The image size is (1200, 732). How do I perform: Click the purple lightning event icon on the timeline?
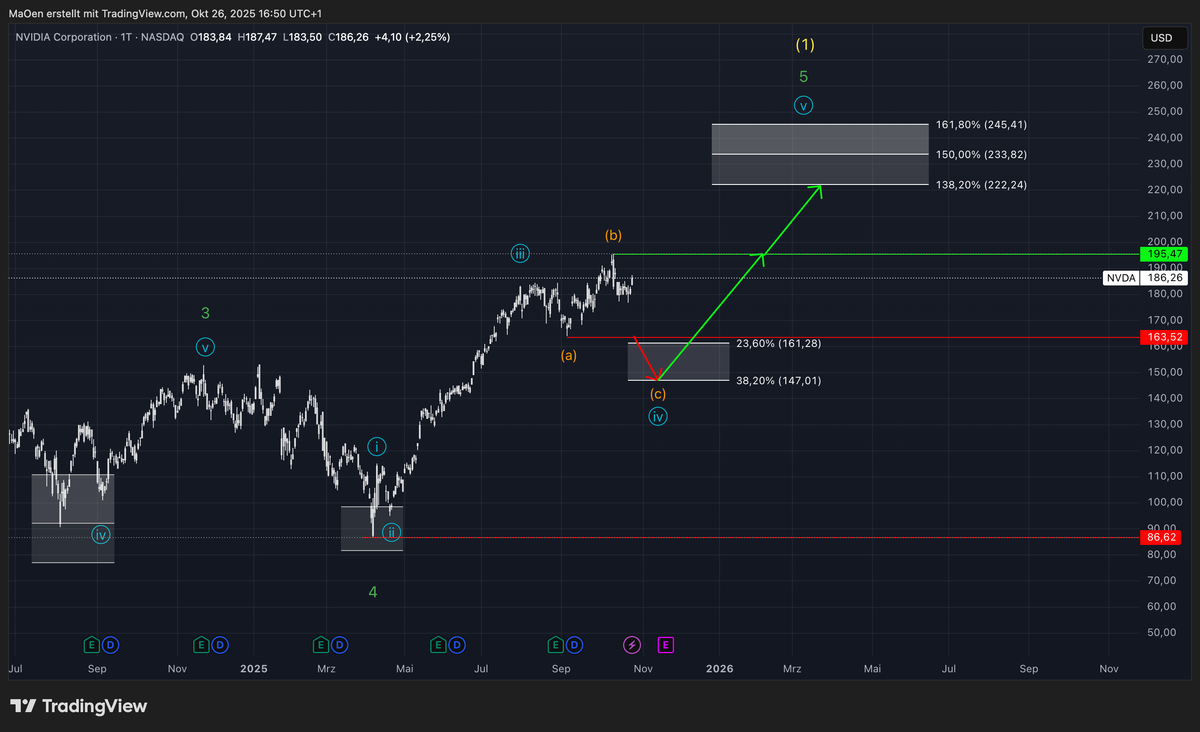pyautogui.click(x=632, y=645)
